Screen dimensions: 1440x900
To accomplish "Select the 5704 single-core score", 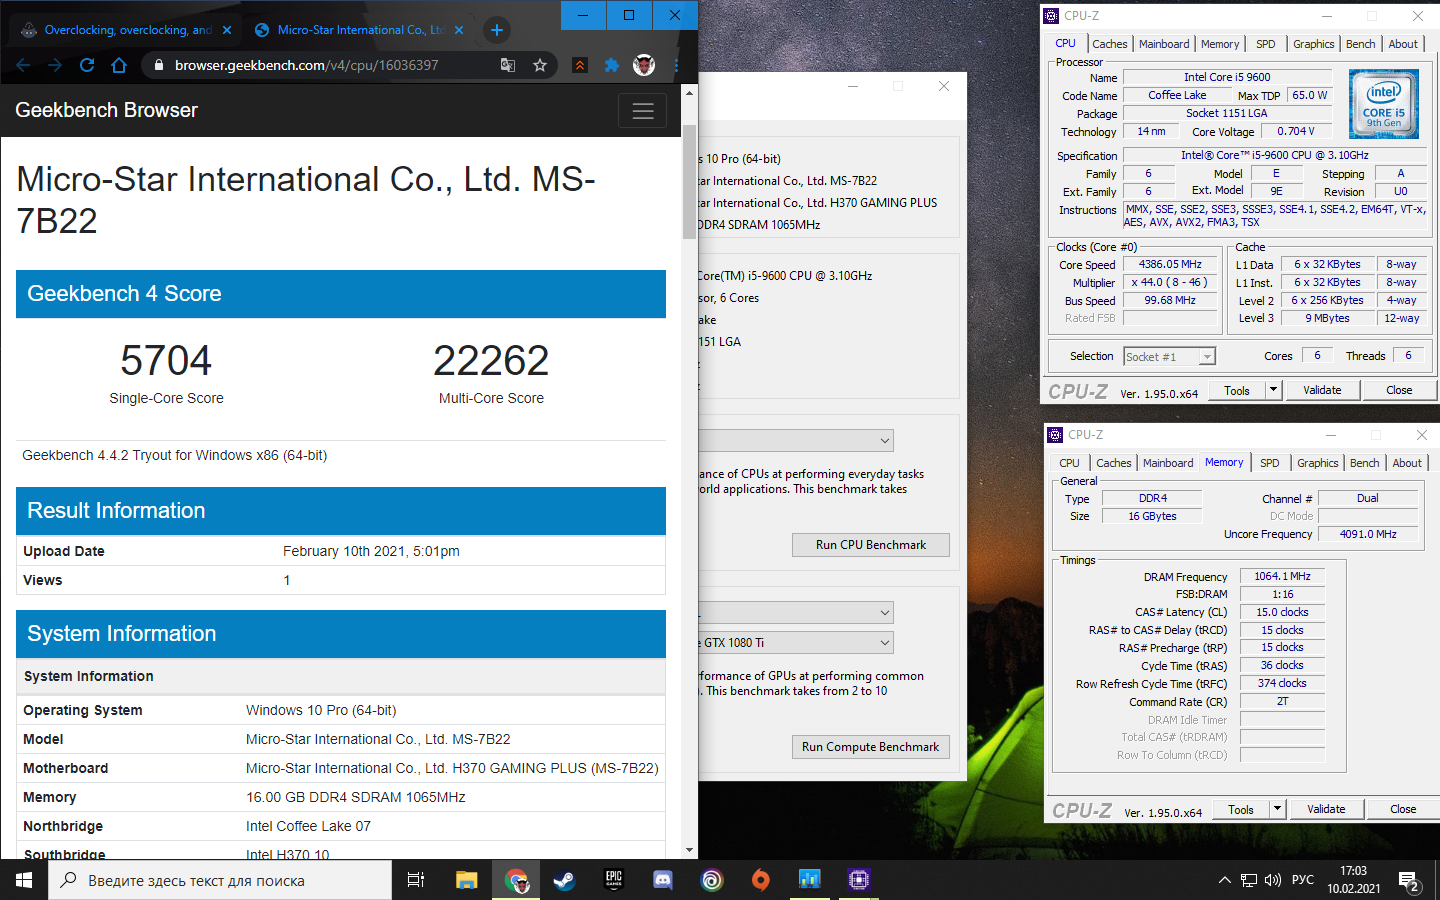I will [166, 360].
